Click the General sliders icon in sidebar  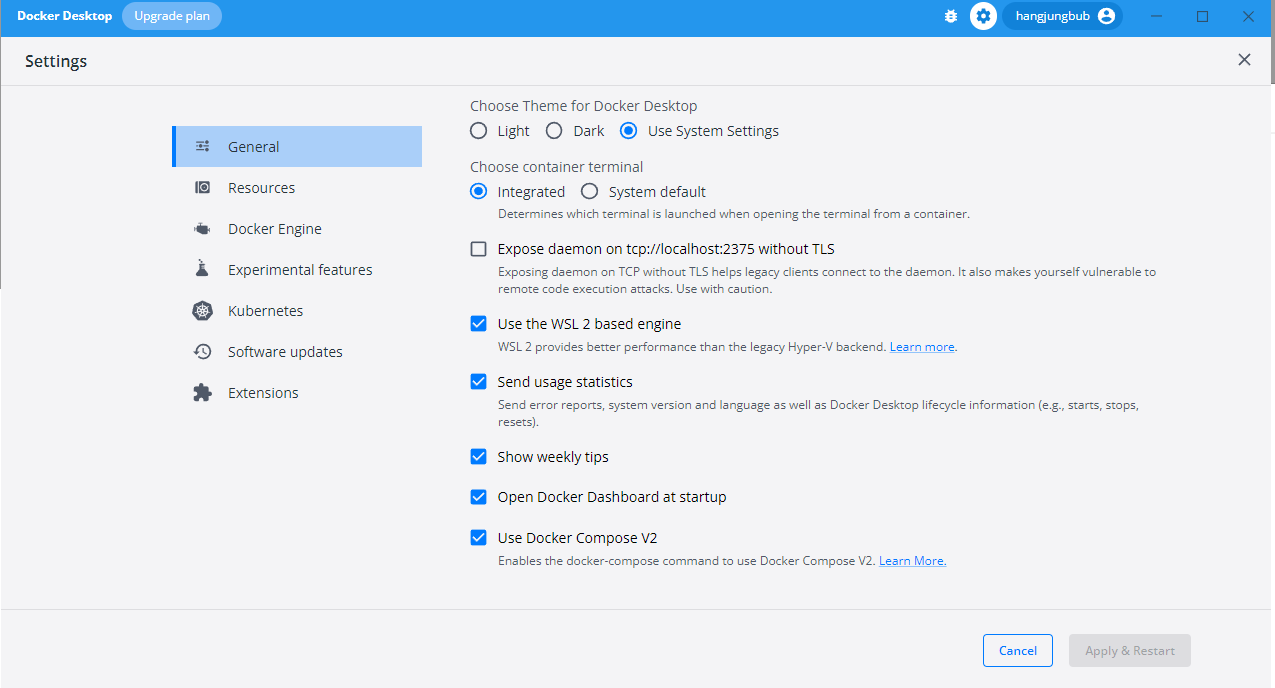click(203, 146)
